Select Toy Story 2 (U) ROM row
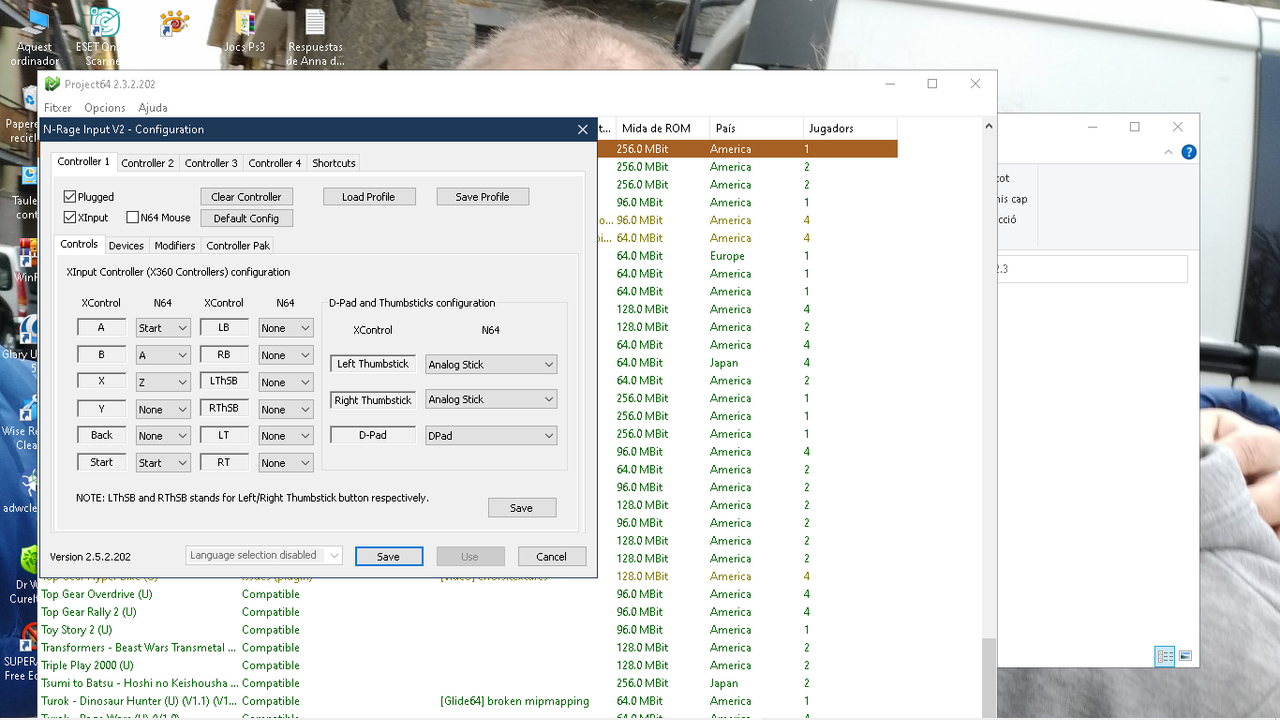 tap(468, 630)
